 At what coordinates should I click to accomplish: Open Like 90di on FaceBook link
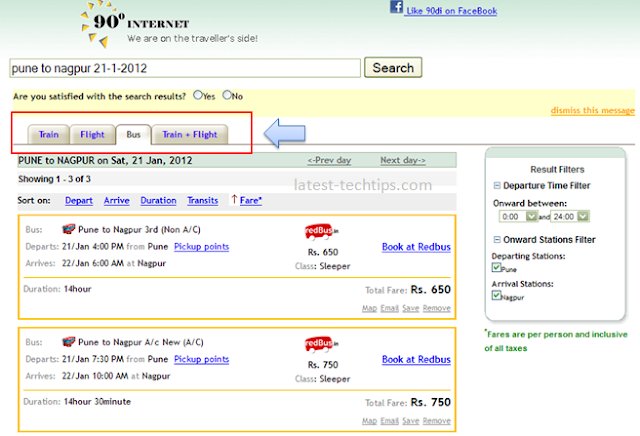tap(451, 11)
